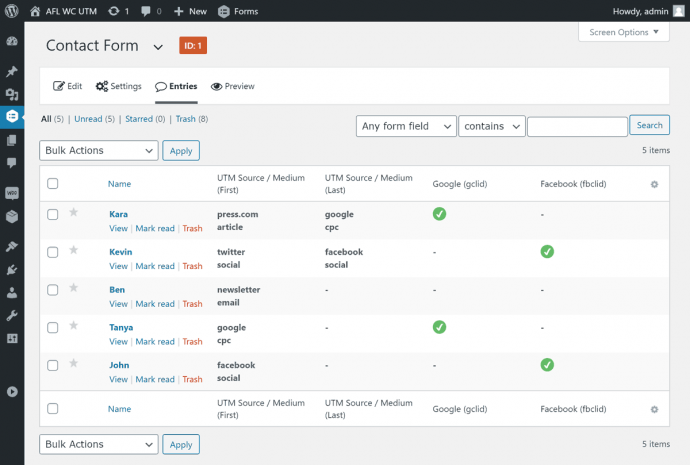
Task: Open the Forms sidebar icon
Action: (x=12, y=117)
